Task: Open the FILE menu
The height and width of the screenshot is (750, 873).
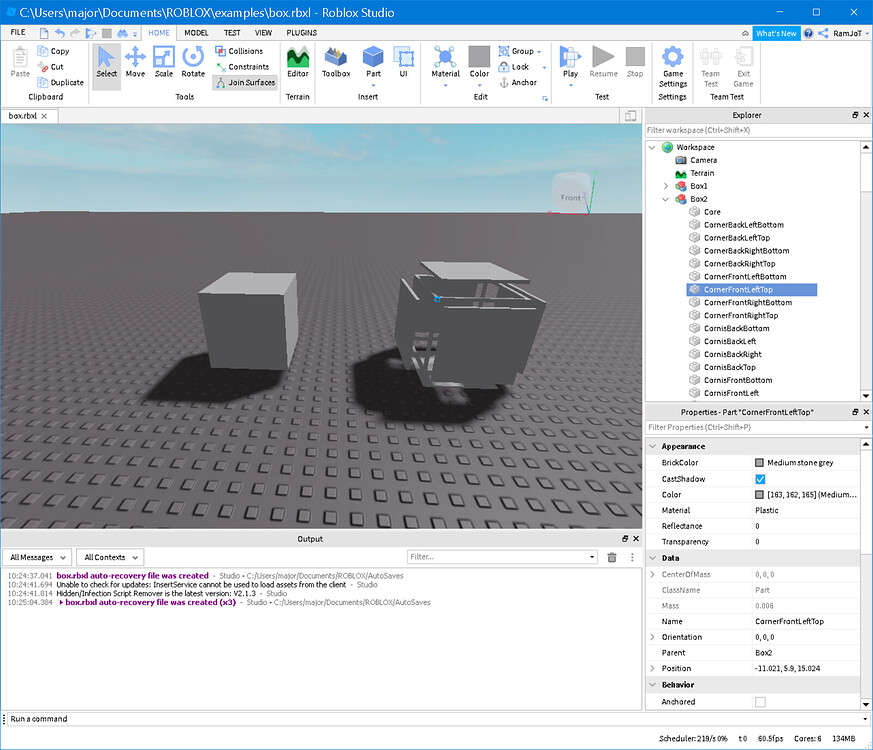Action: click(19, 32)
